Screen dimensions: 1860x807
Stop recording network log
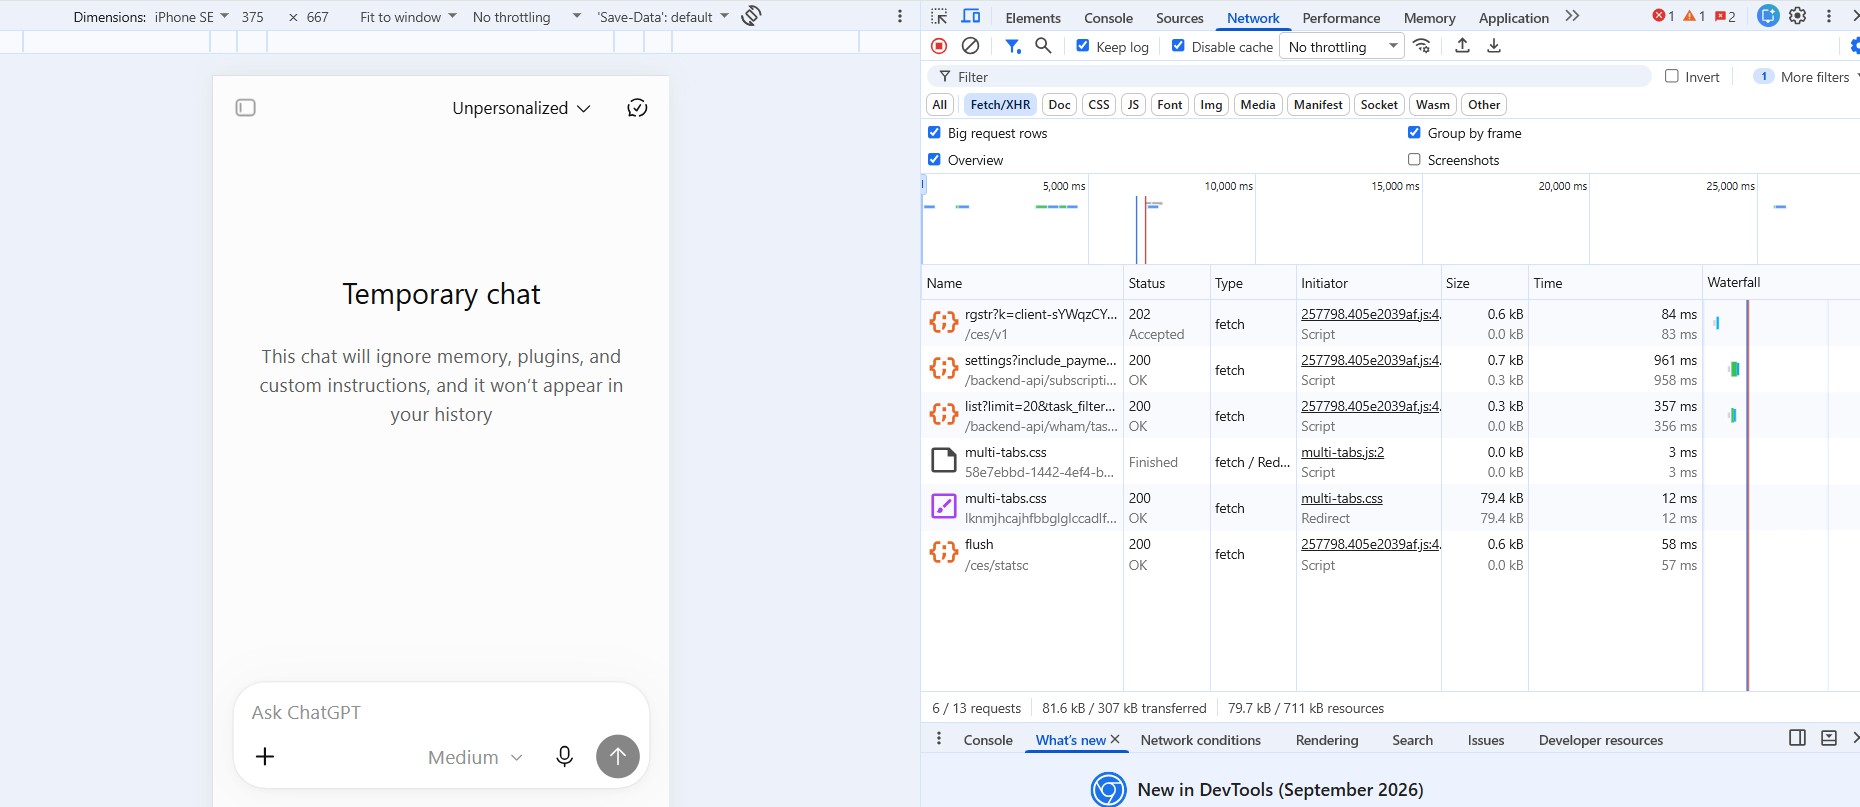pyautogui.click(x=938, y=46)
